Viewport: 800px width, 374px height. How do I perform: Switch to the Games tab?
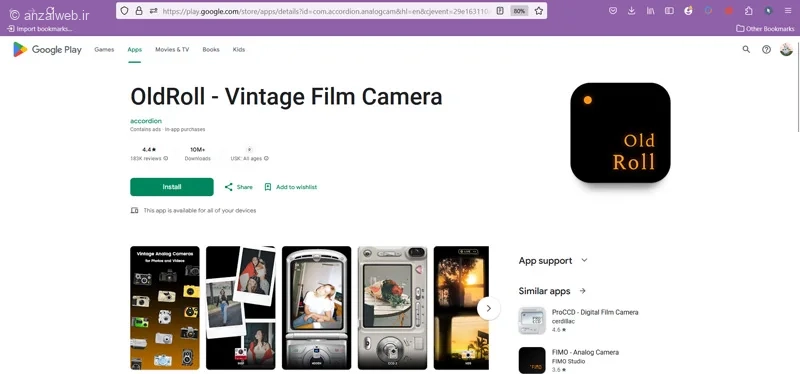pos(104,49)
